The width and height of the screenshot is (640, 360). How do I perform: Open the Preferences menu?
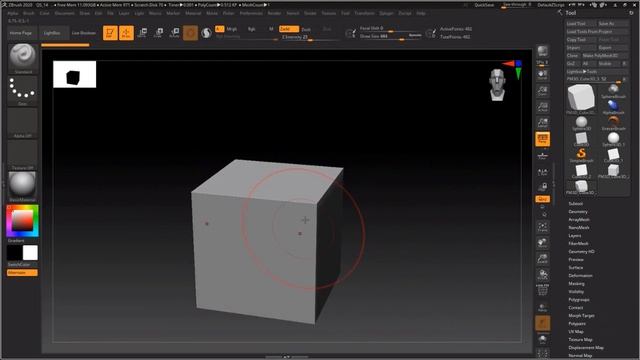tap(251, 13)
